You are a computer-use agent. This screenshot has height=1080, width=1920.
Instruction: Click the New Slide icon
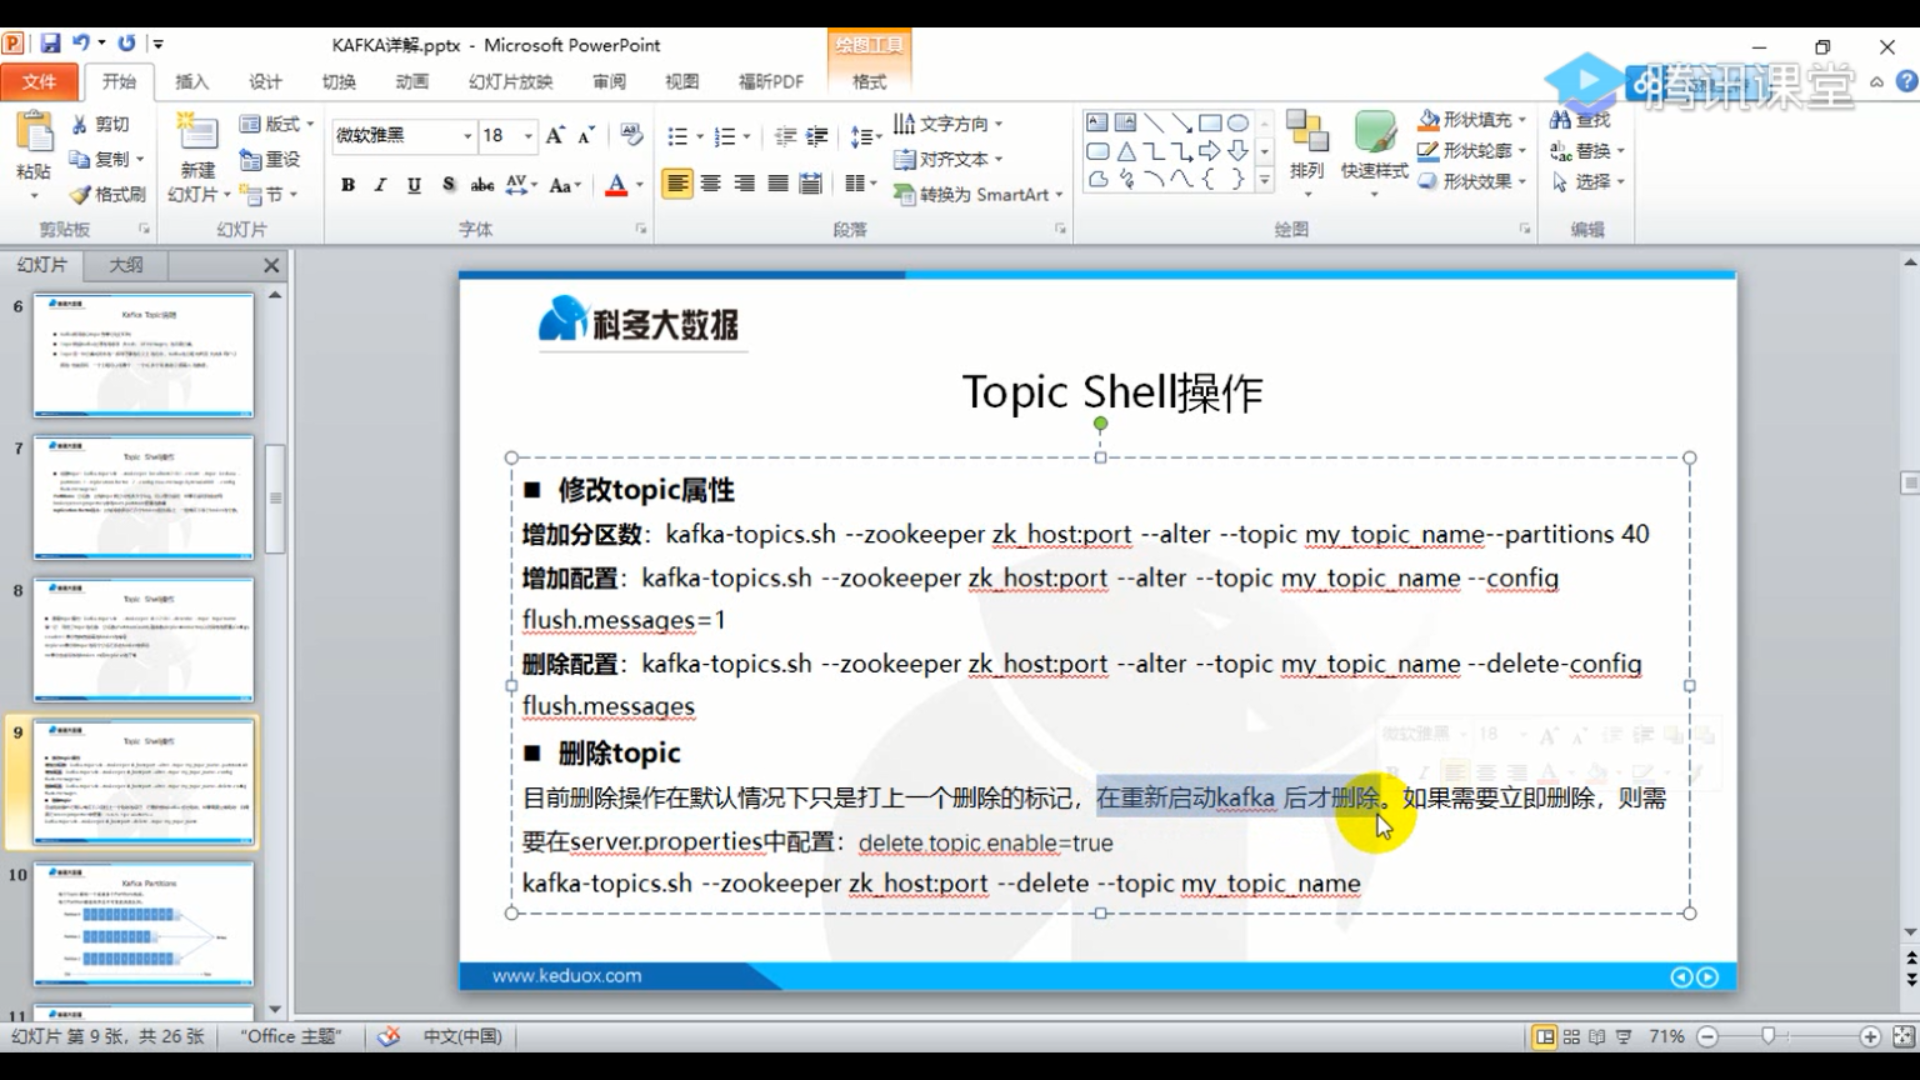coord(197,133)
